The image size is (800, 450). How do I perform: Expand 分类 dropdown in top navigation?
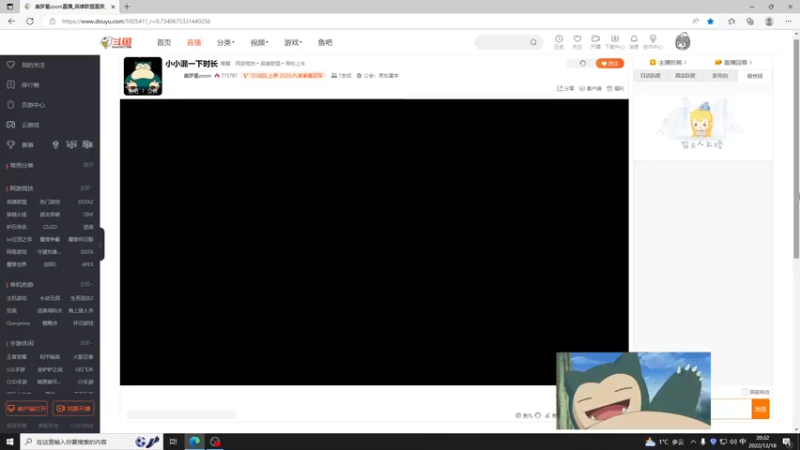pyautogui.click(x=226, y=42)
